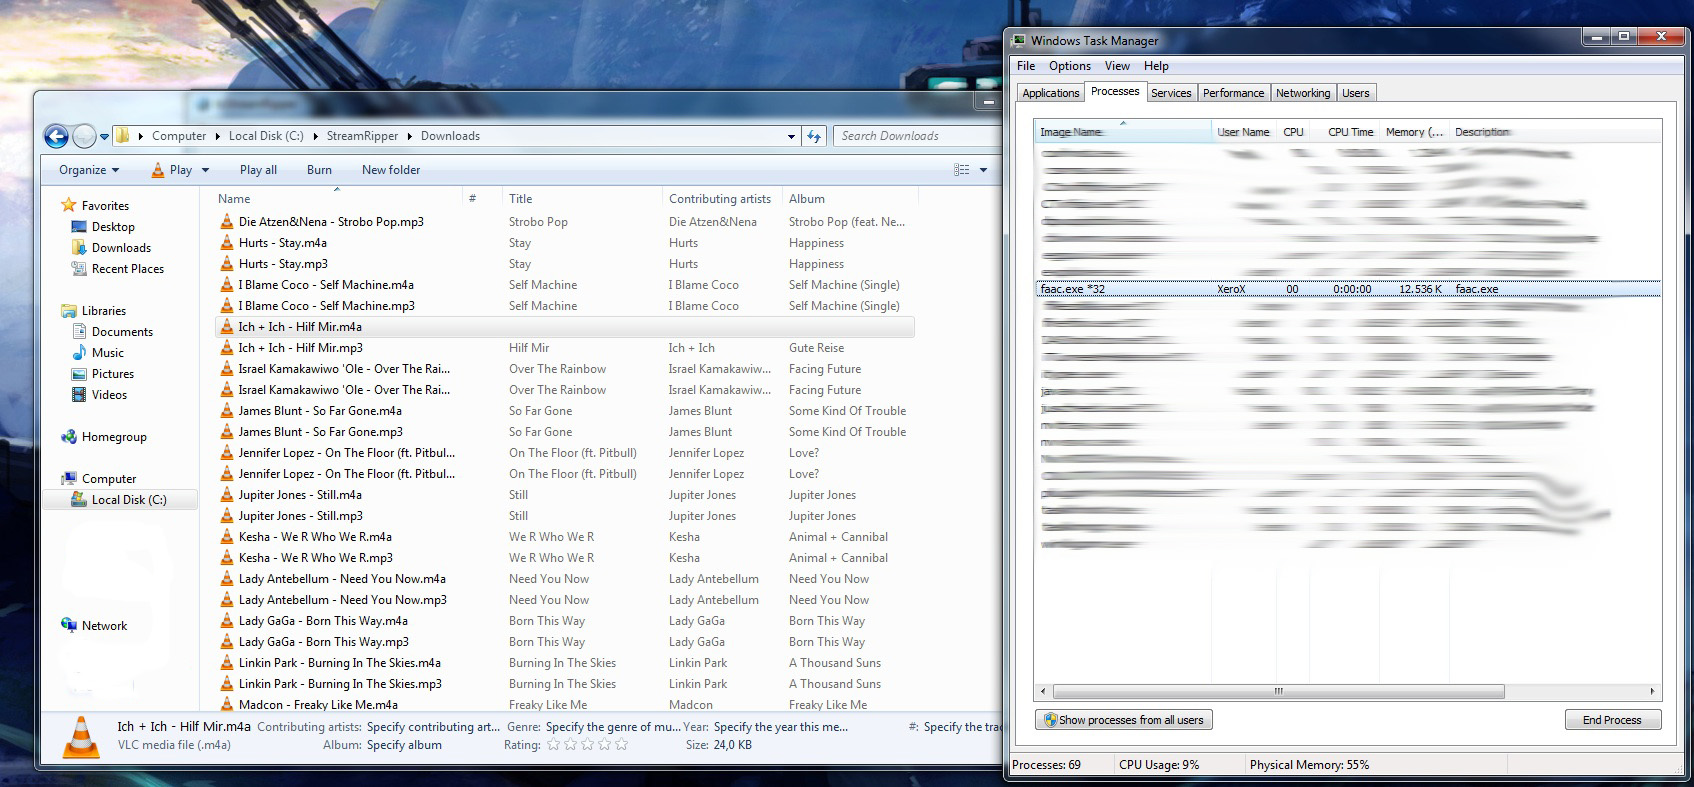The image size is (1694, 787).
Task: Click Specify album field in details pane
Action: 404,745
